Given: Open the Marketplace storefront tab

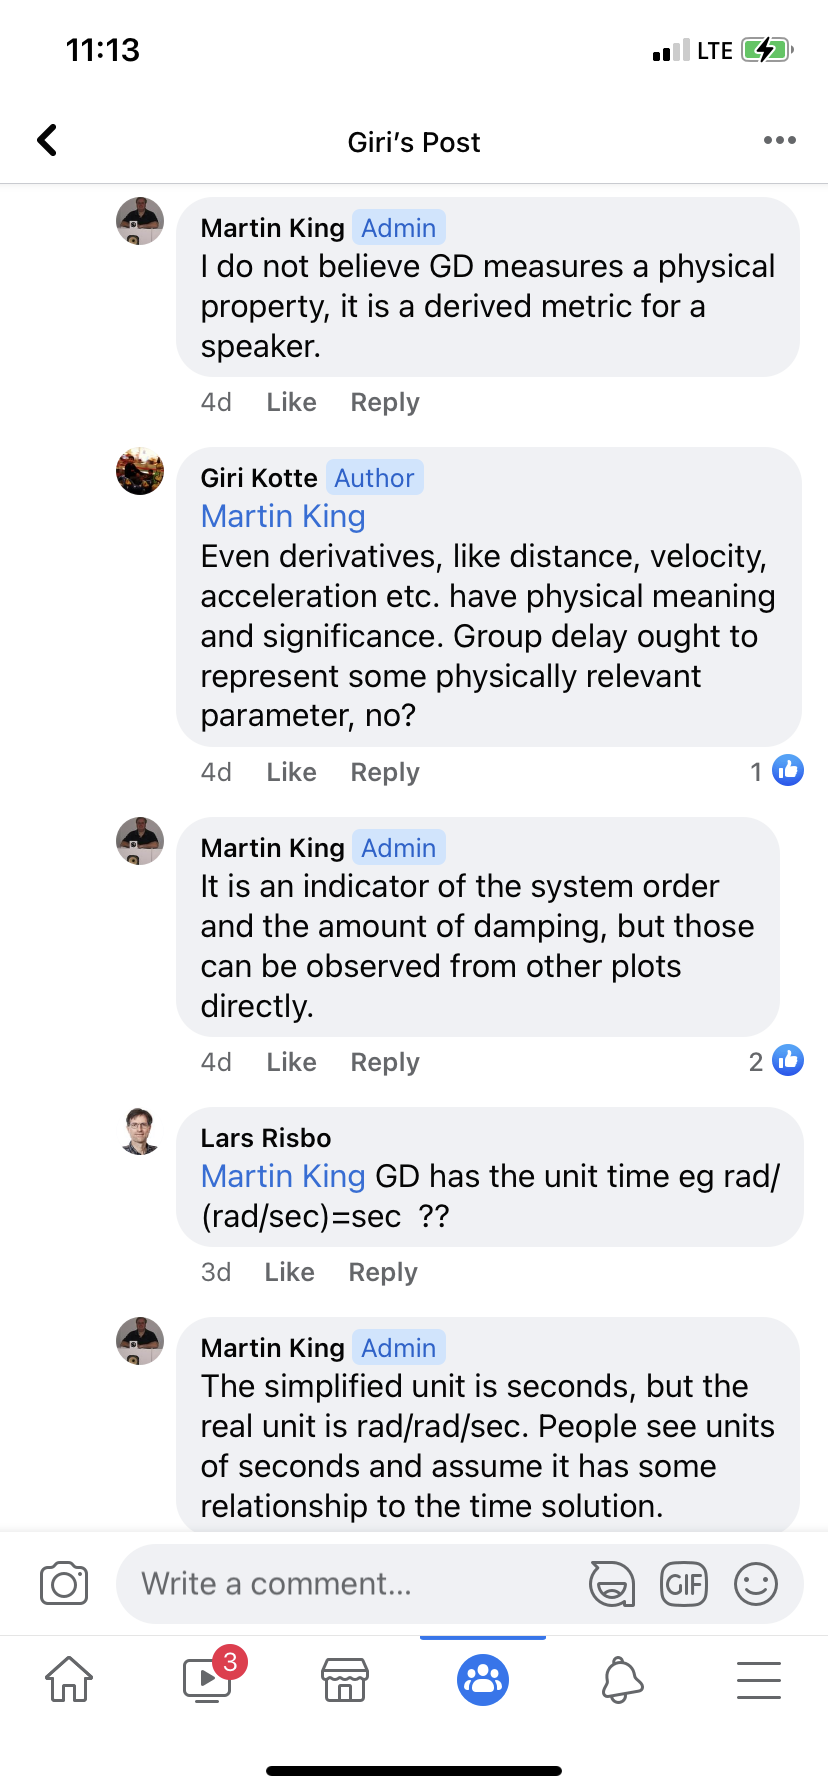Looking at the screenshot, I should (x=345, y=1679).
